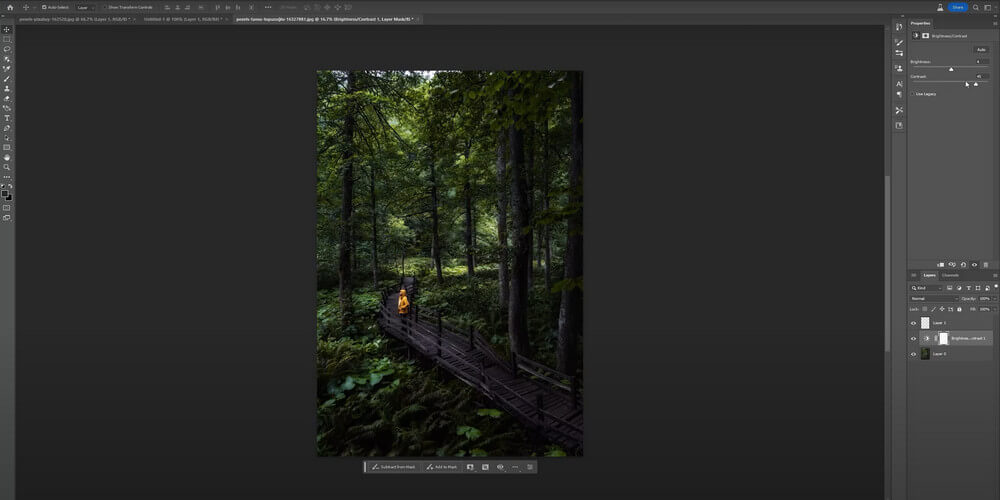Image resolution: width=1000 pixels, height=500 pixels.
Task: Open the Layers panel menu
Action: 996,276
